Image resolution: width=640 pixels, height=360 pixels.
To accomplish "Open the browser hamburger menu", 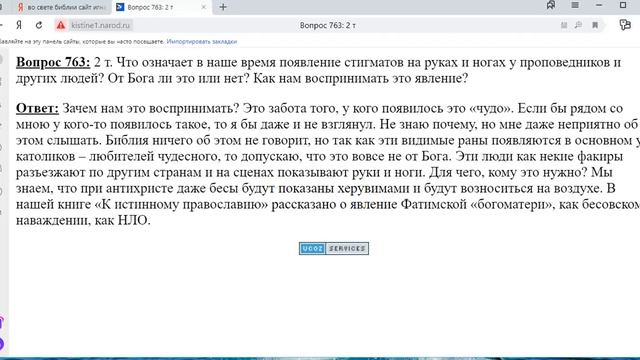I will [575, 5].
